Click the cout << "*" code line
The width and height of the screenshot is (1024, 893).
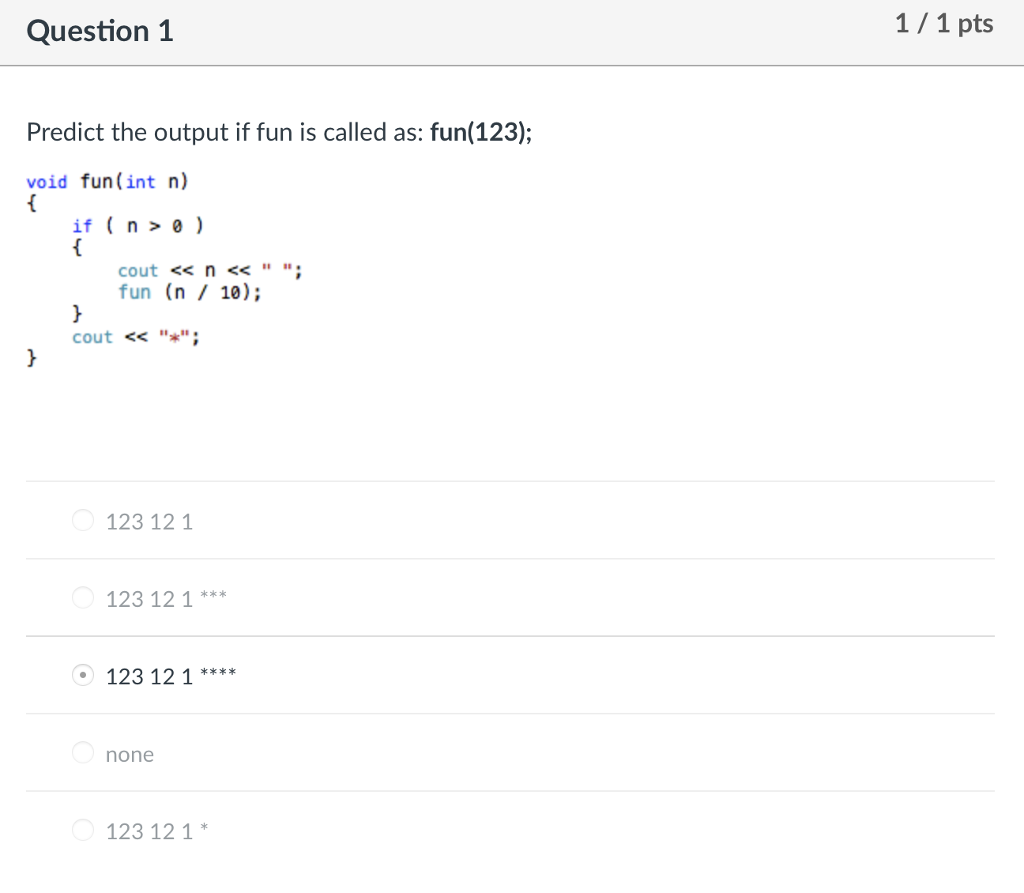[x=135, y=336]
